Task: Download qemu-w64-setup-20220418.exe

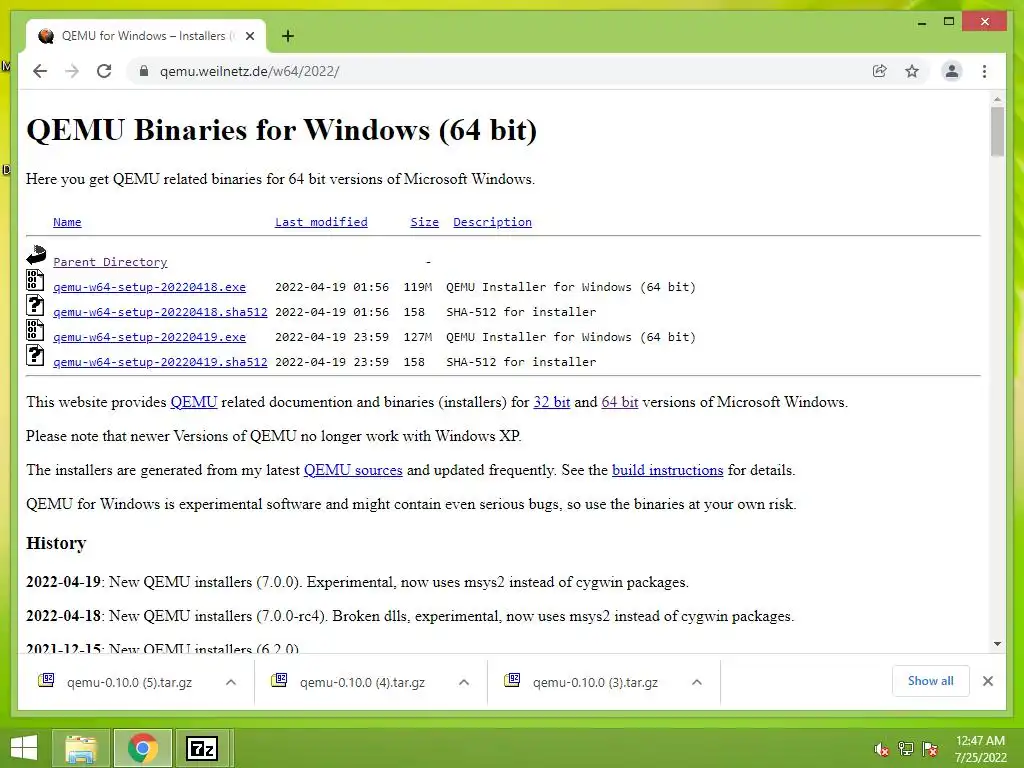Action: [x=150, y=287]
